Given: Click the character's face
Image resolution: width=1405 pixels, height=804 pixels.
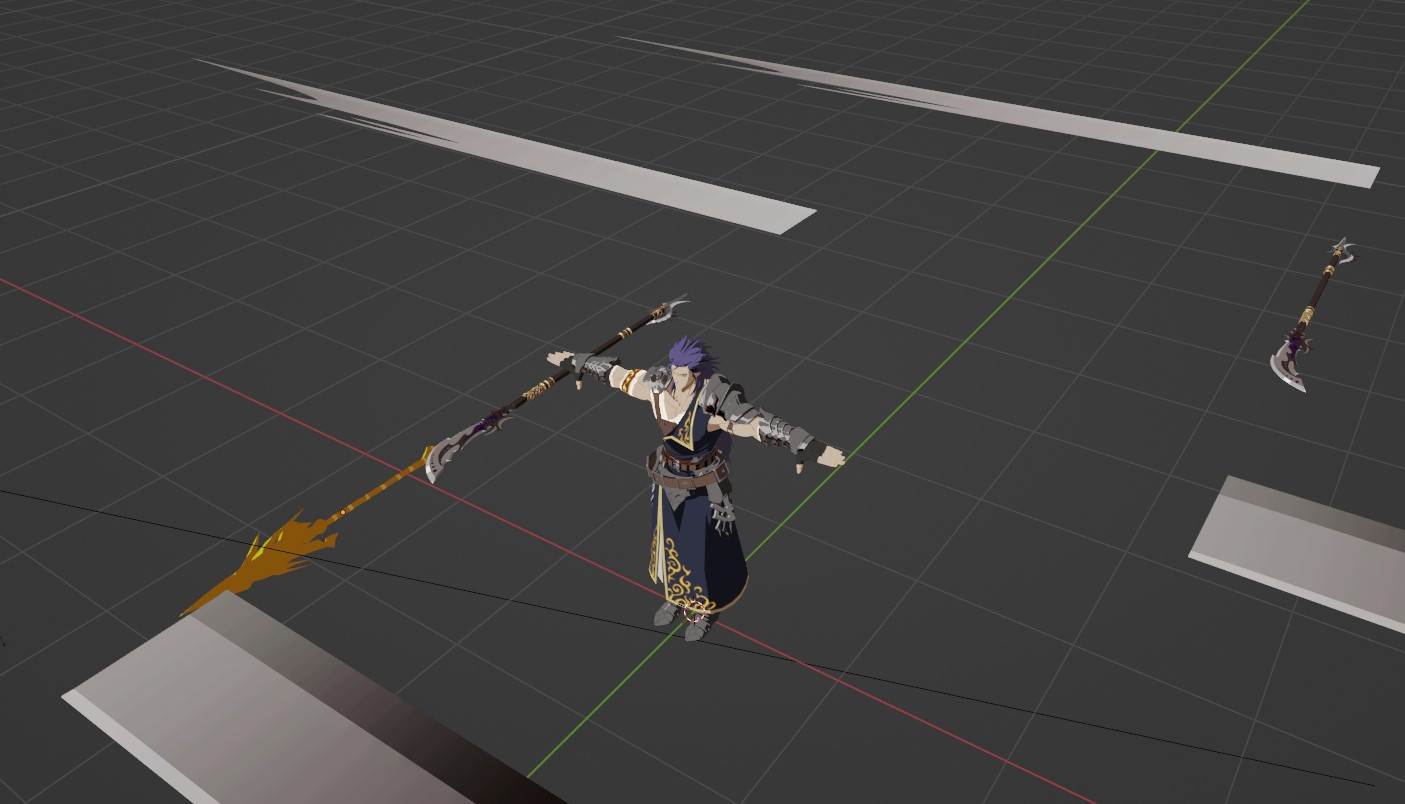Looking at the screenshot, I should point(680,377).
